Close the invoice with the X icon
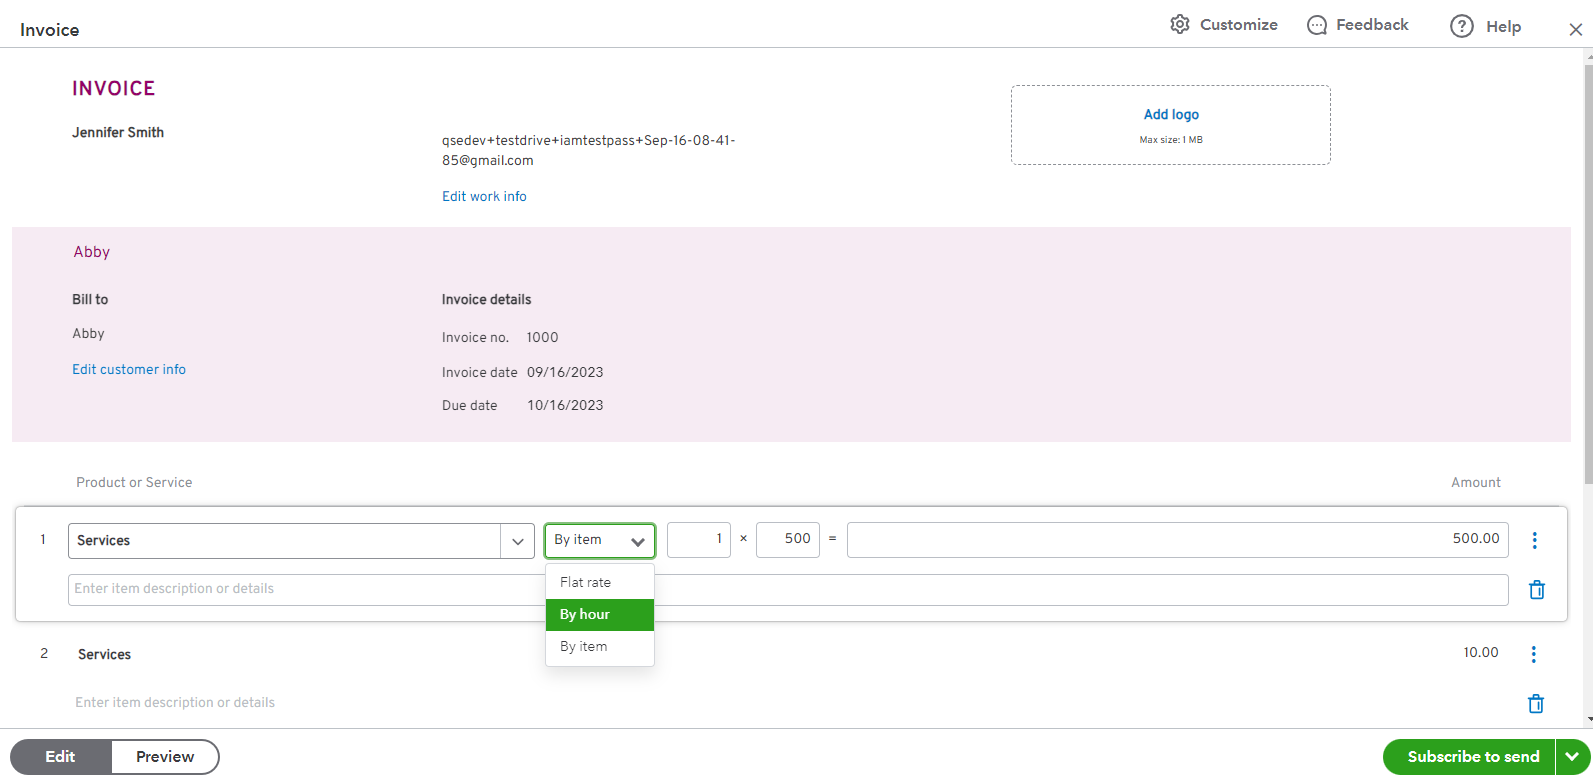The width and height of the screenshot is (1593, 781). [x=1575, y=30]
